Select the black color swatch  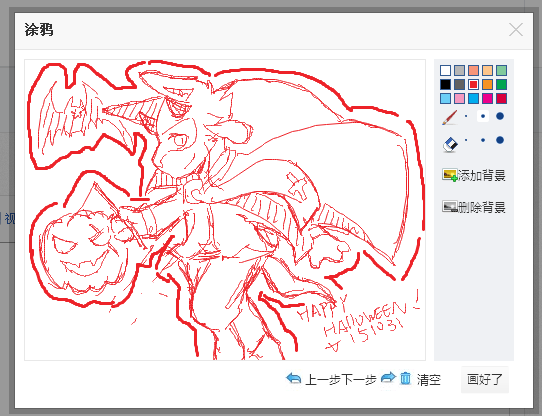[x=445, y=84]
